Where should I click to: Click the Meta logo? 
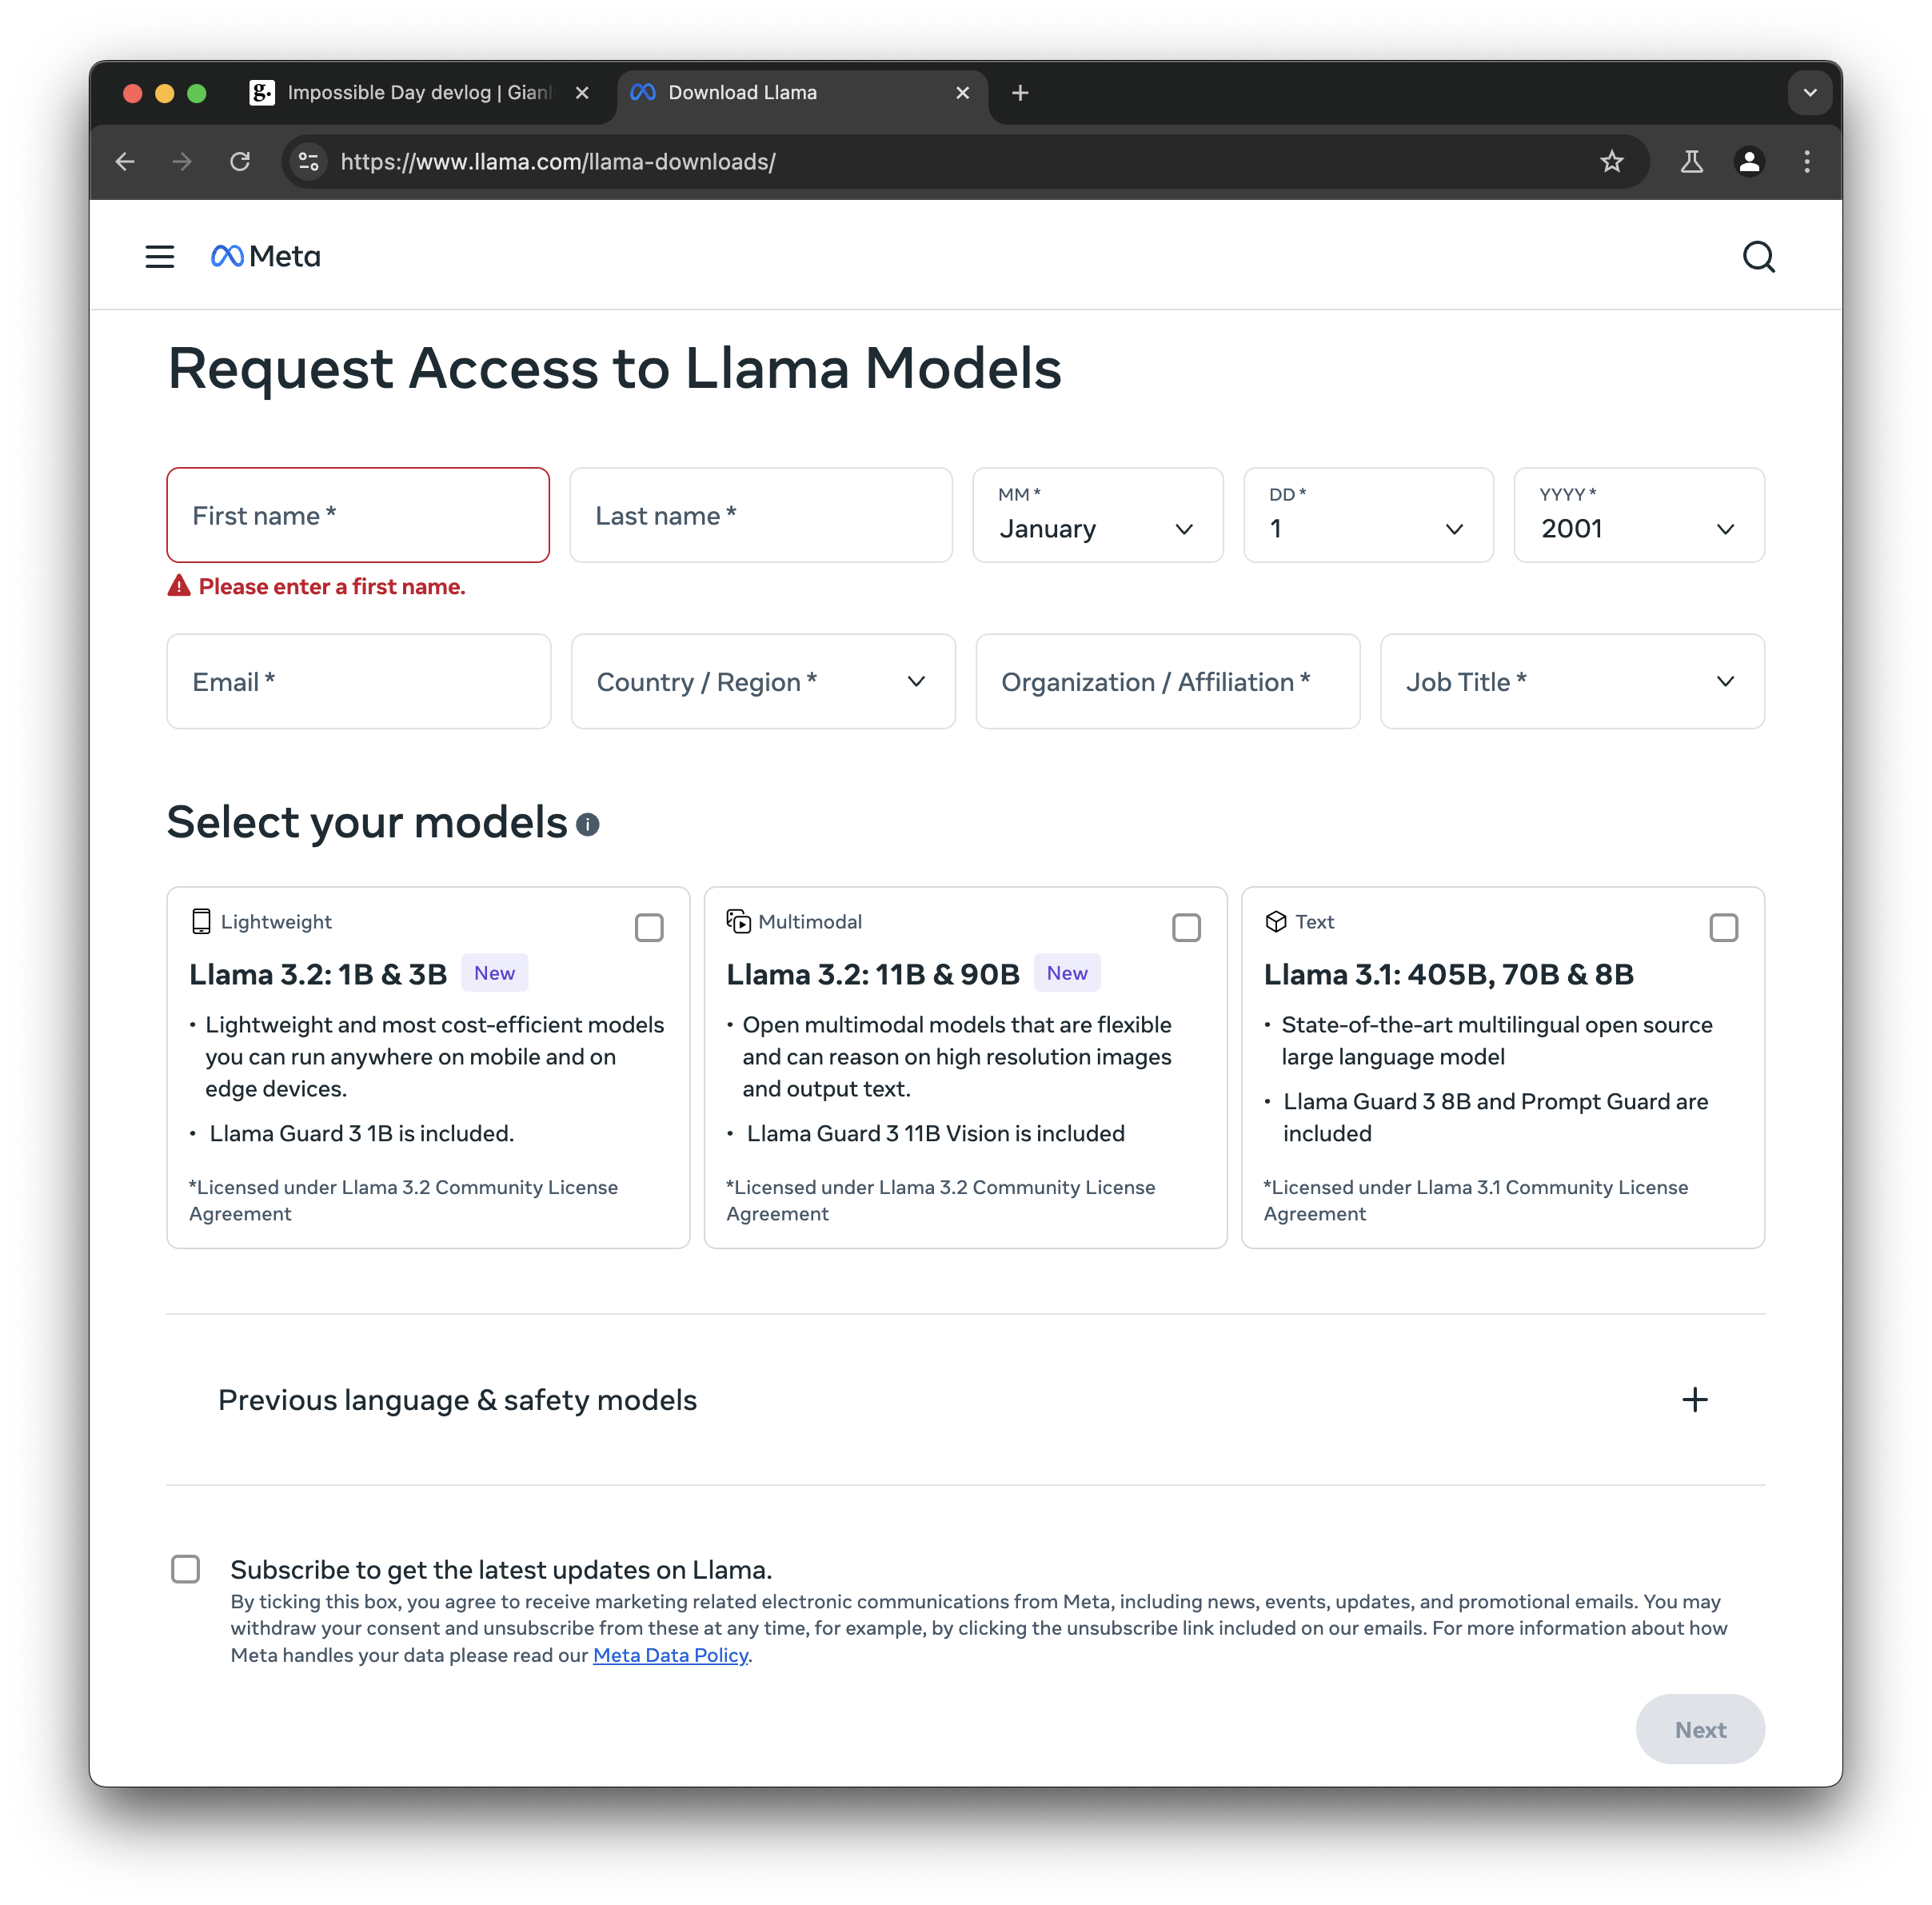point(265,257)
